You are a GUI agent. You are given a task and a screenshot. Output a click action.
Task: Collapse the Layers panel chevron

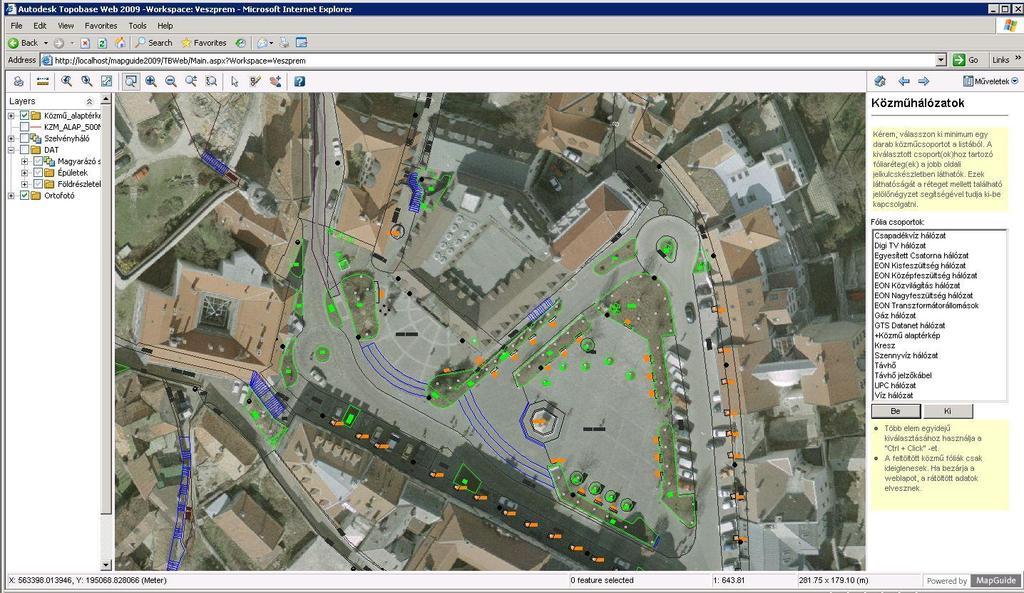(89, 101)
